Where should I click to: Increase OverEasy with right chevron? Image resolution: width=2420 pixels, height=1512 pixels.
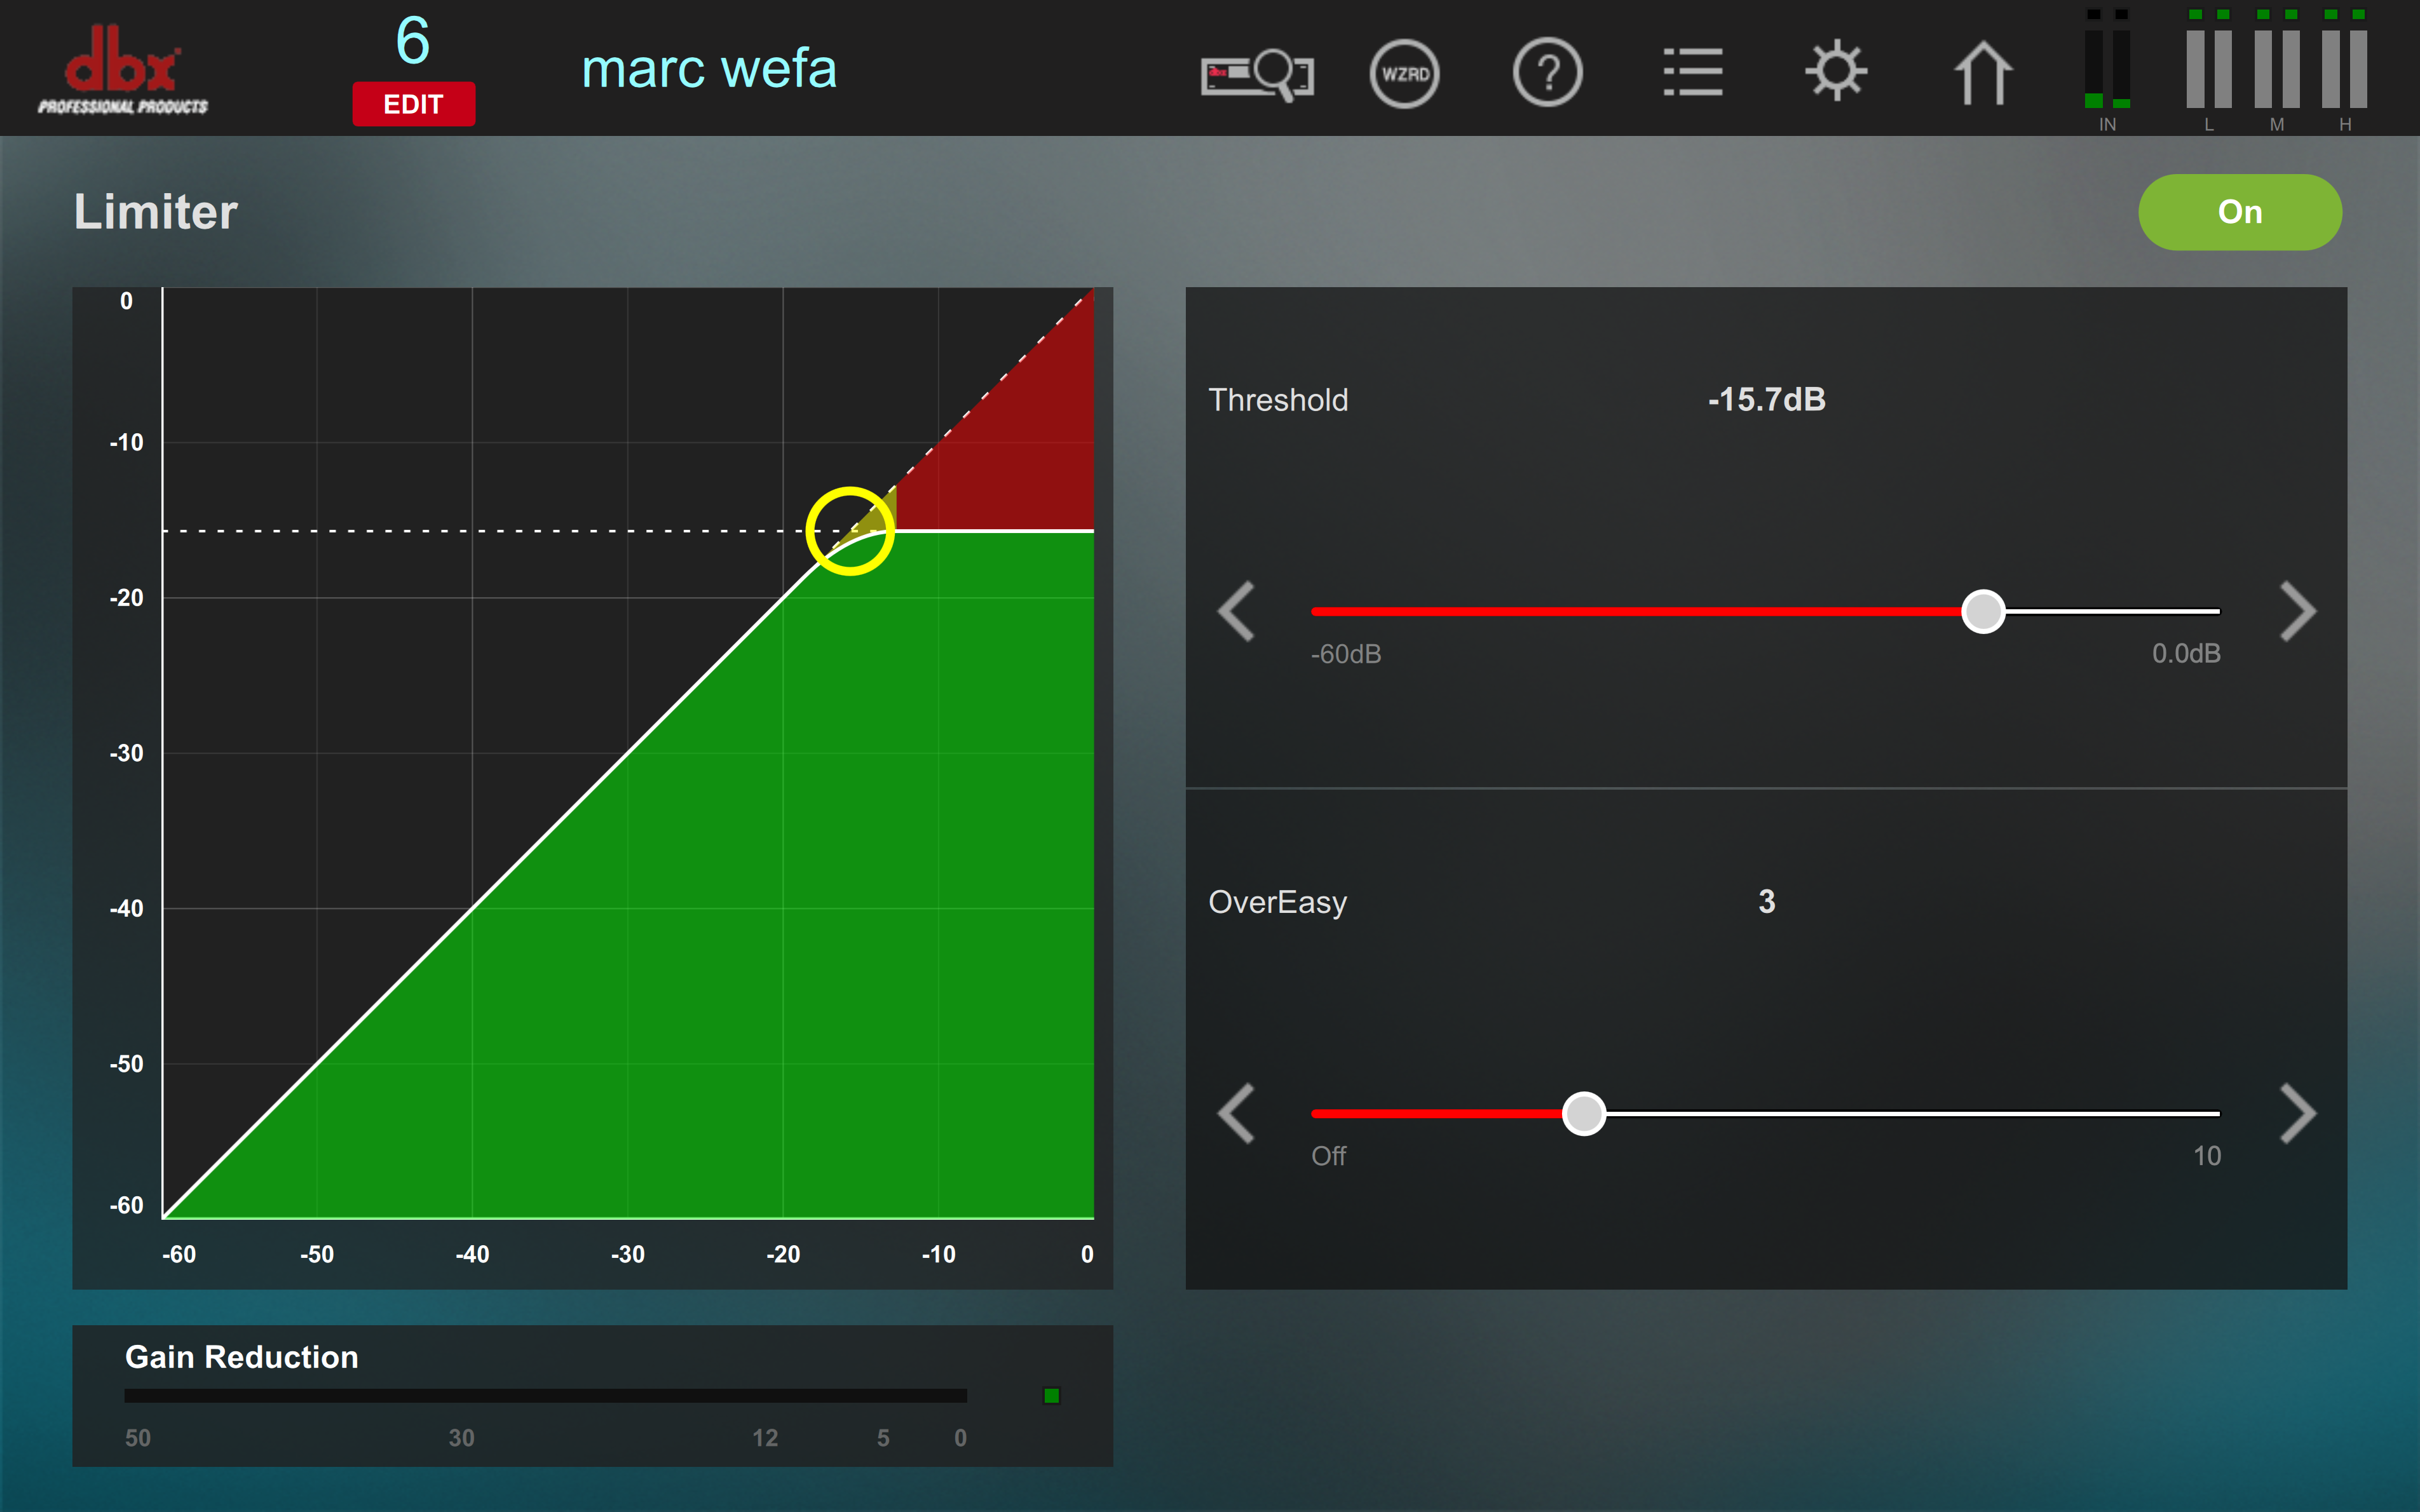(2297, 1113)
